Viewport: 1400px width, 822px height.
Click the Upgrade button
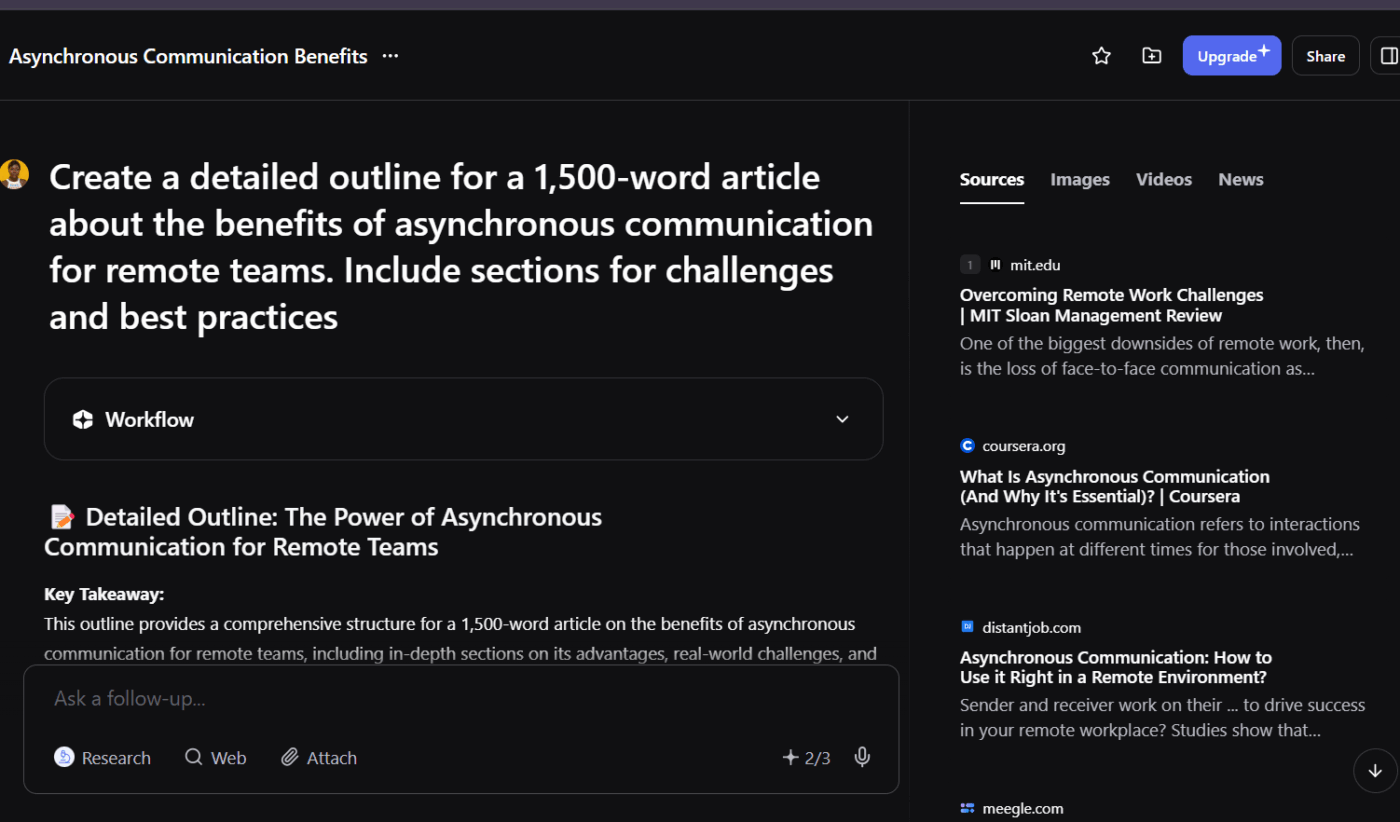[x=1232, y=55]
